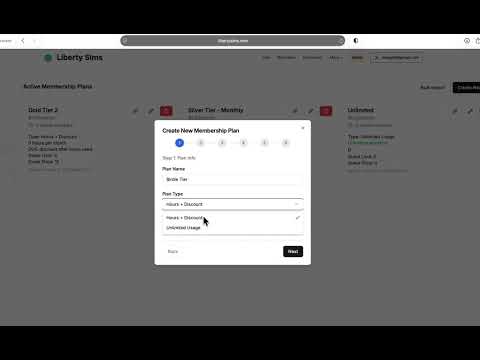
Task: Click the pin icon for Unlimited plan
Action: [x=454, y=111]
